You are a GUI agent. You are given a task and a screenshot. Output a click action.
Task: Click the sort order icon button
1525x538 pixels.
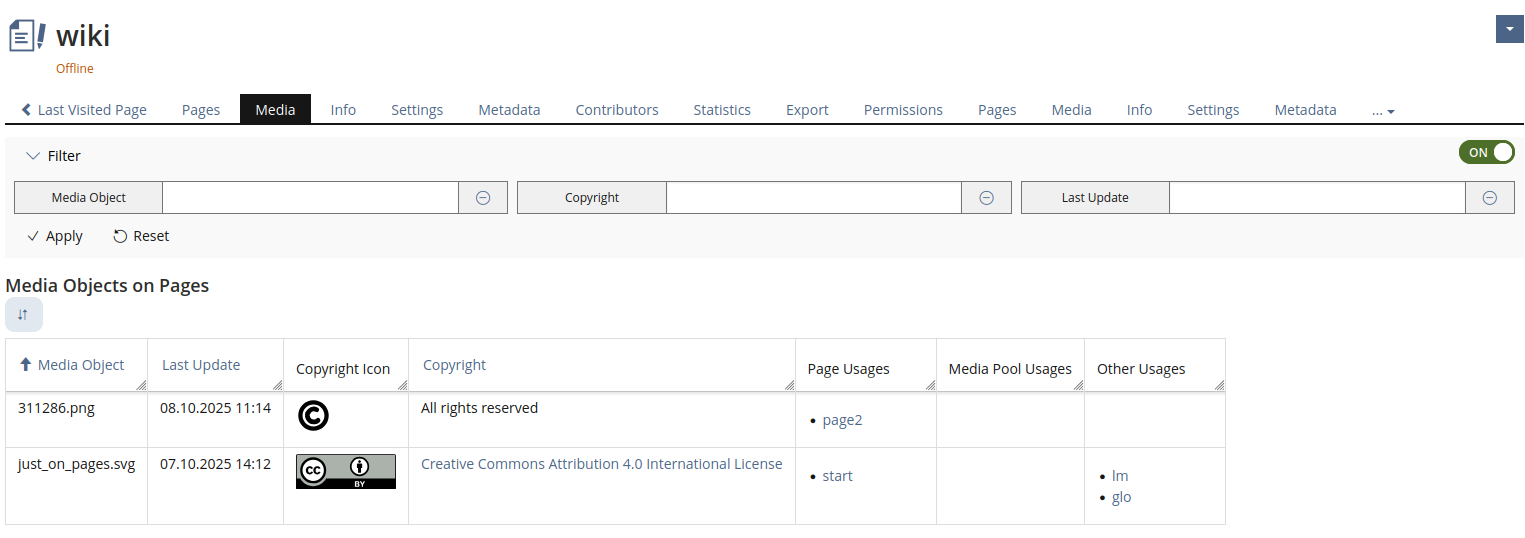pos(24,314)
